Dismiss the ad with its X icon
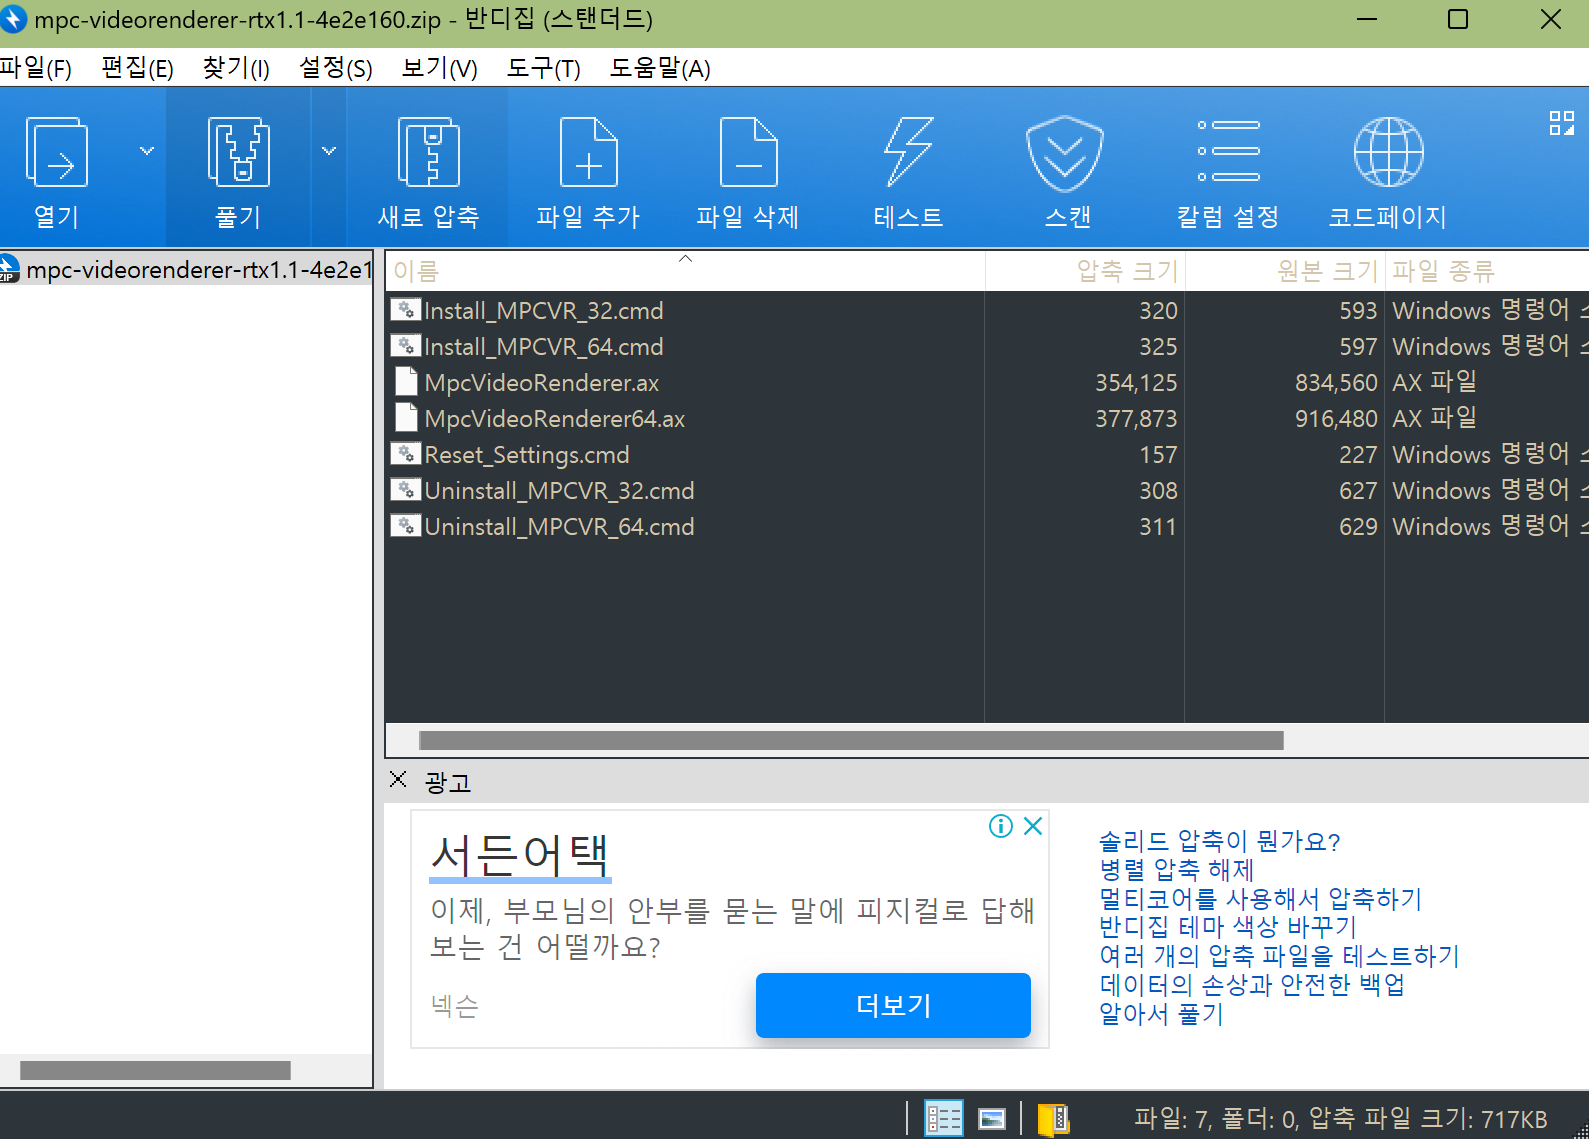 point(1033,826)
